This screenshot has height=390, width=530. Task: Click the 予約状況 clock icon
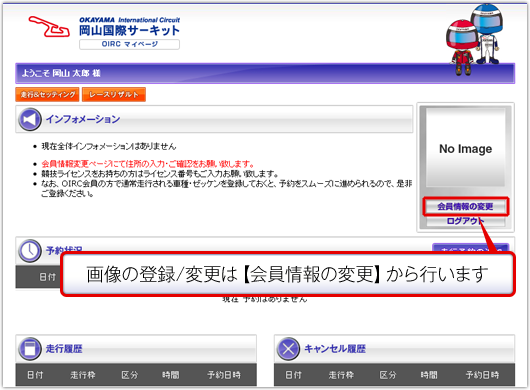[30, 251]
